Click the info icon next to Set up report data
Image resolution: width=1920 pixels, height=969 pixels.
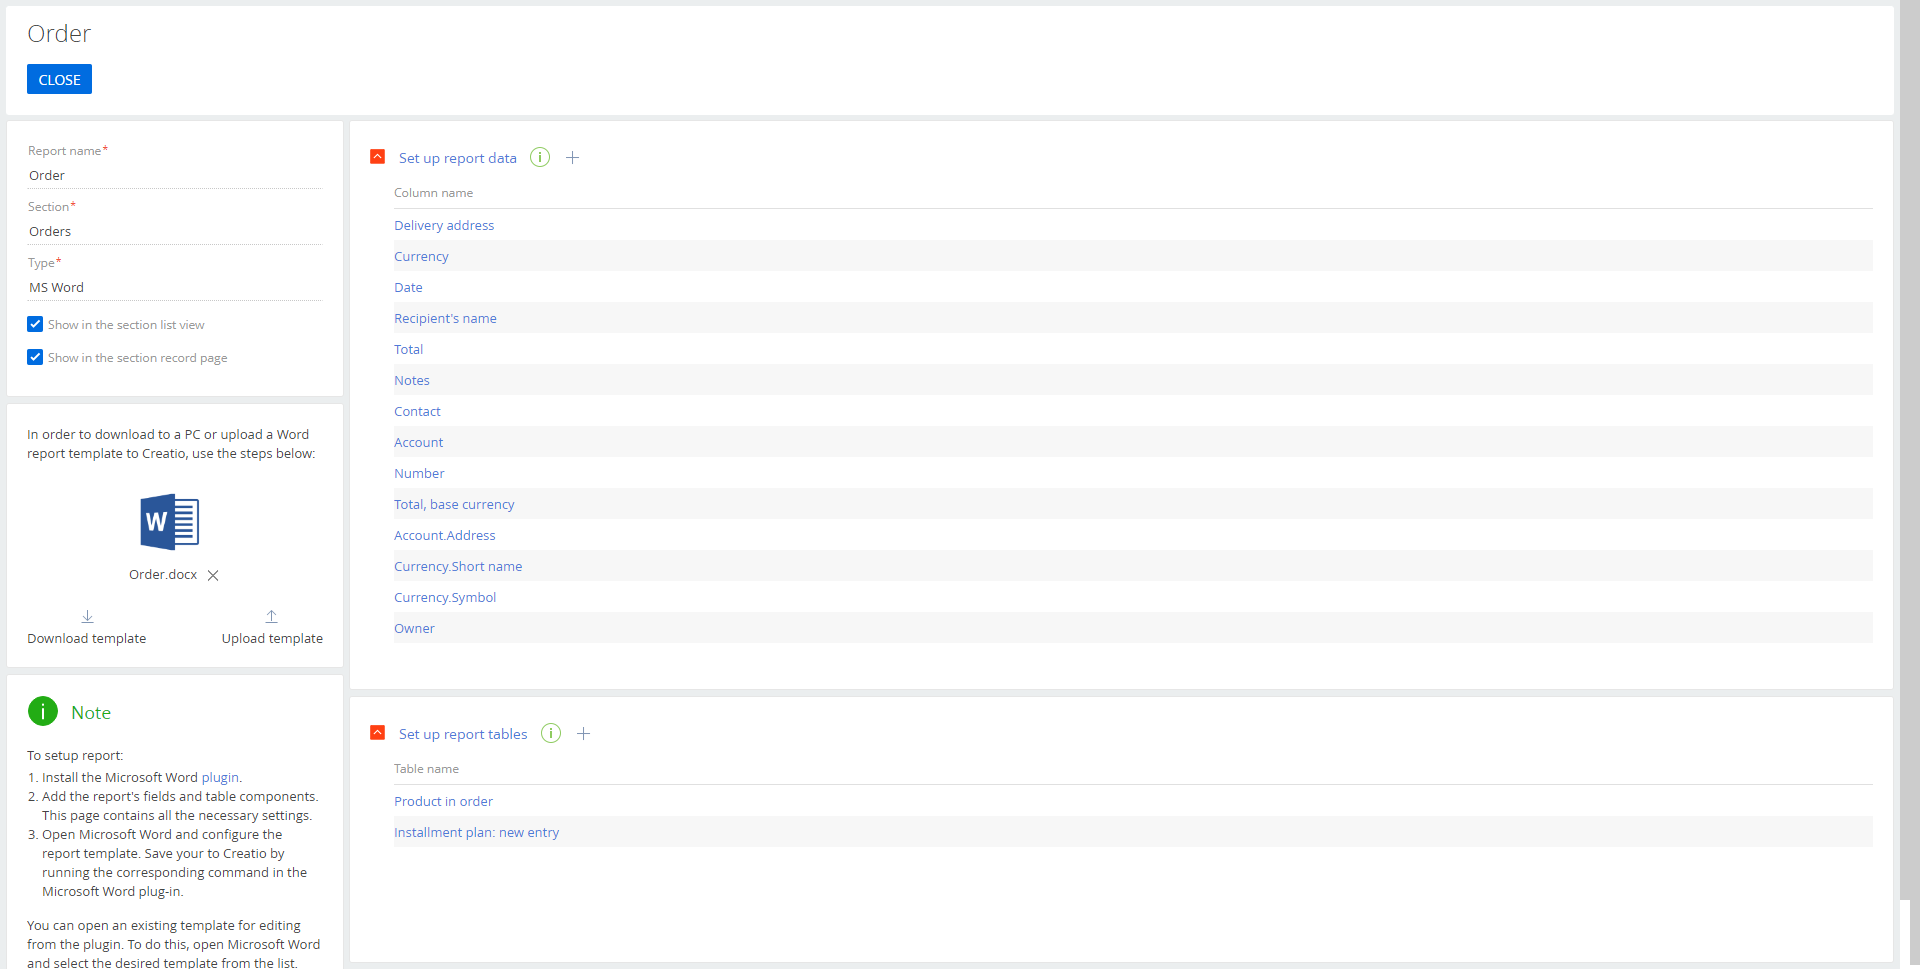(x=540, y=158)
